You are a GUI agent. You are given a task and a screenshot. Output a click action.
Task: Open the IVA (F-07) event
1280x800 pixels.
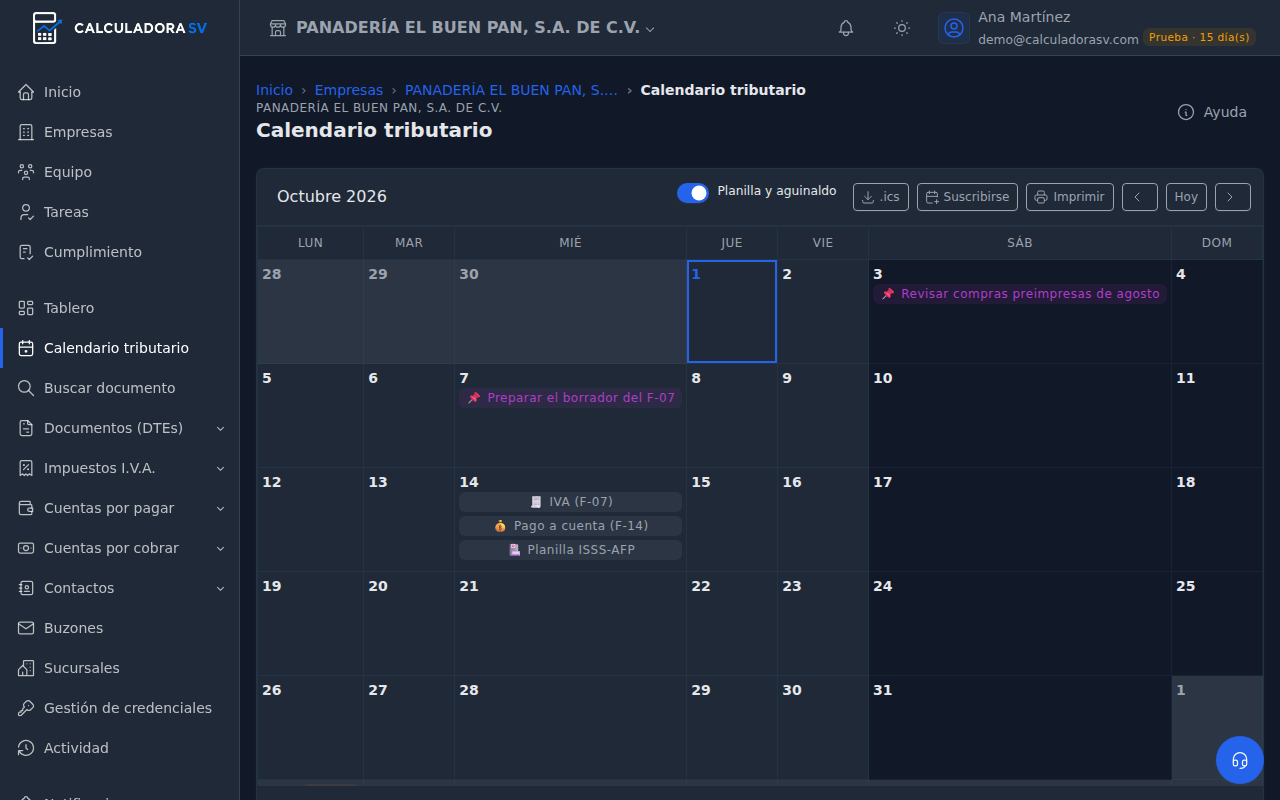coord(571,502)
